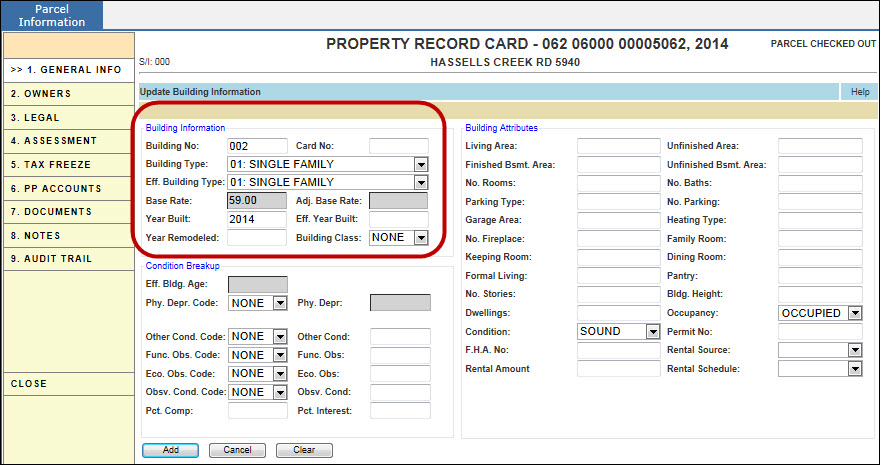Click the Building No input field
Viewport: 880px width, 465px height.
pos(257,146)
